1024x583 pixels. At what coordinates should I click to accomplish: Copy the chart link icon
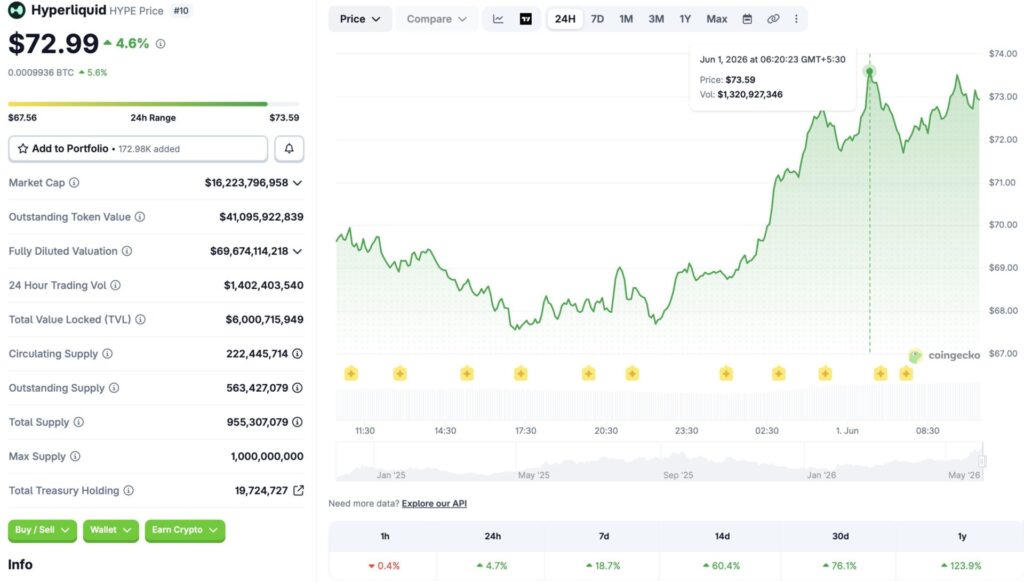[773, 19]
